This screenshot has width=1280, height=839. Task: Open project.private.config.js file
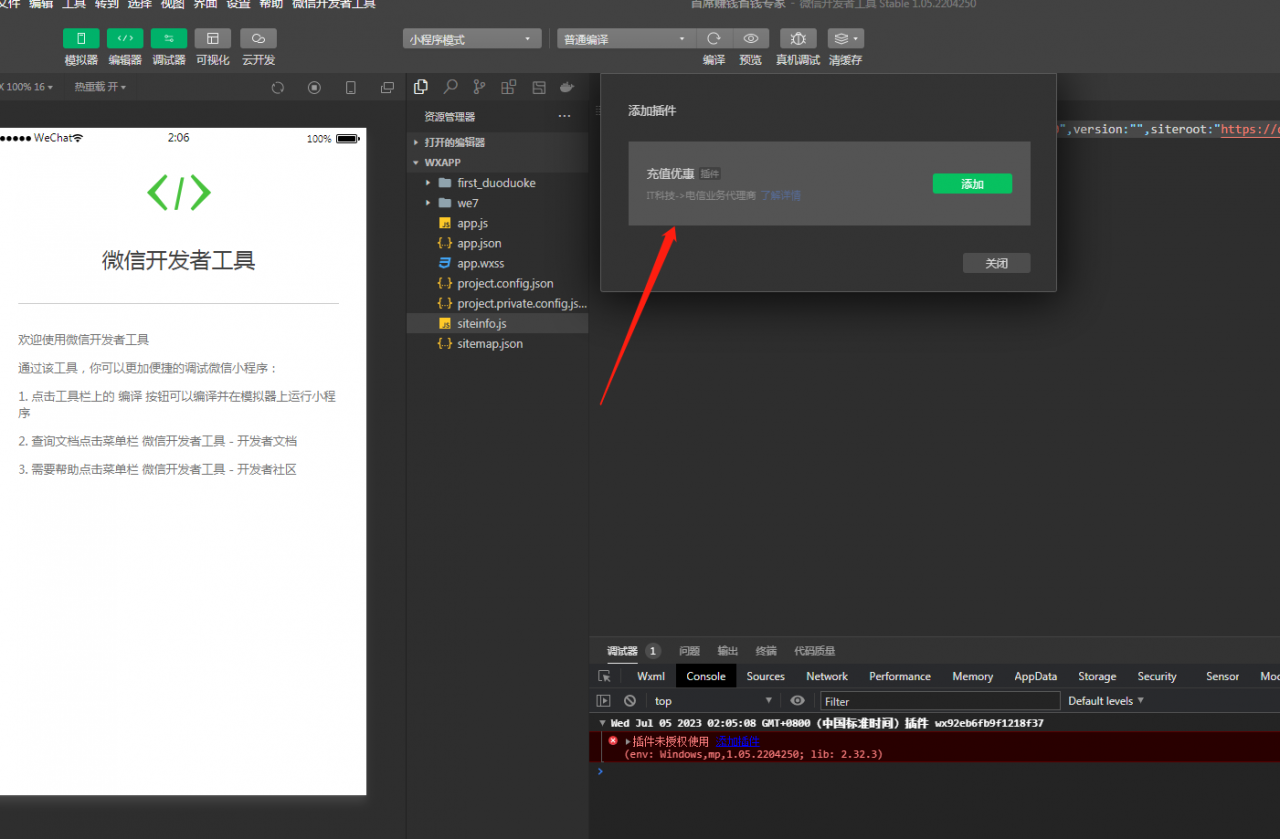click(x=497, y=303)
